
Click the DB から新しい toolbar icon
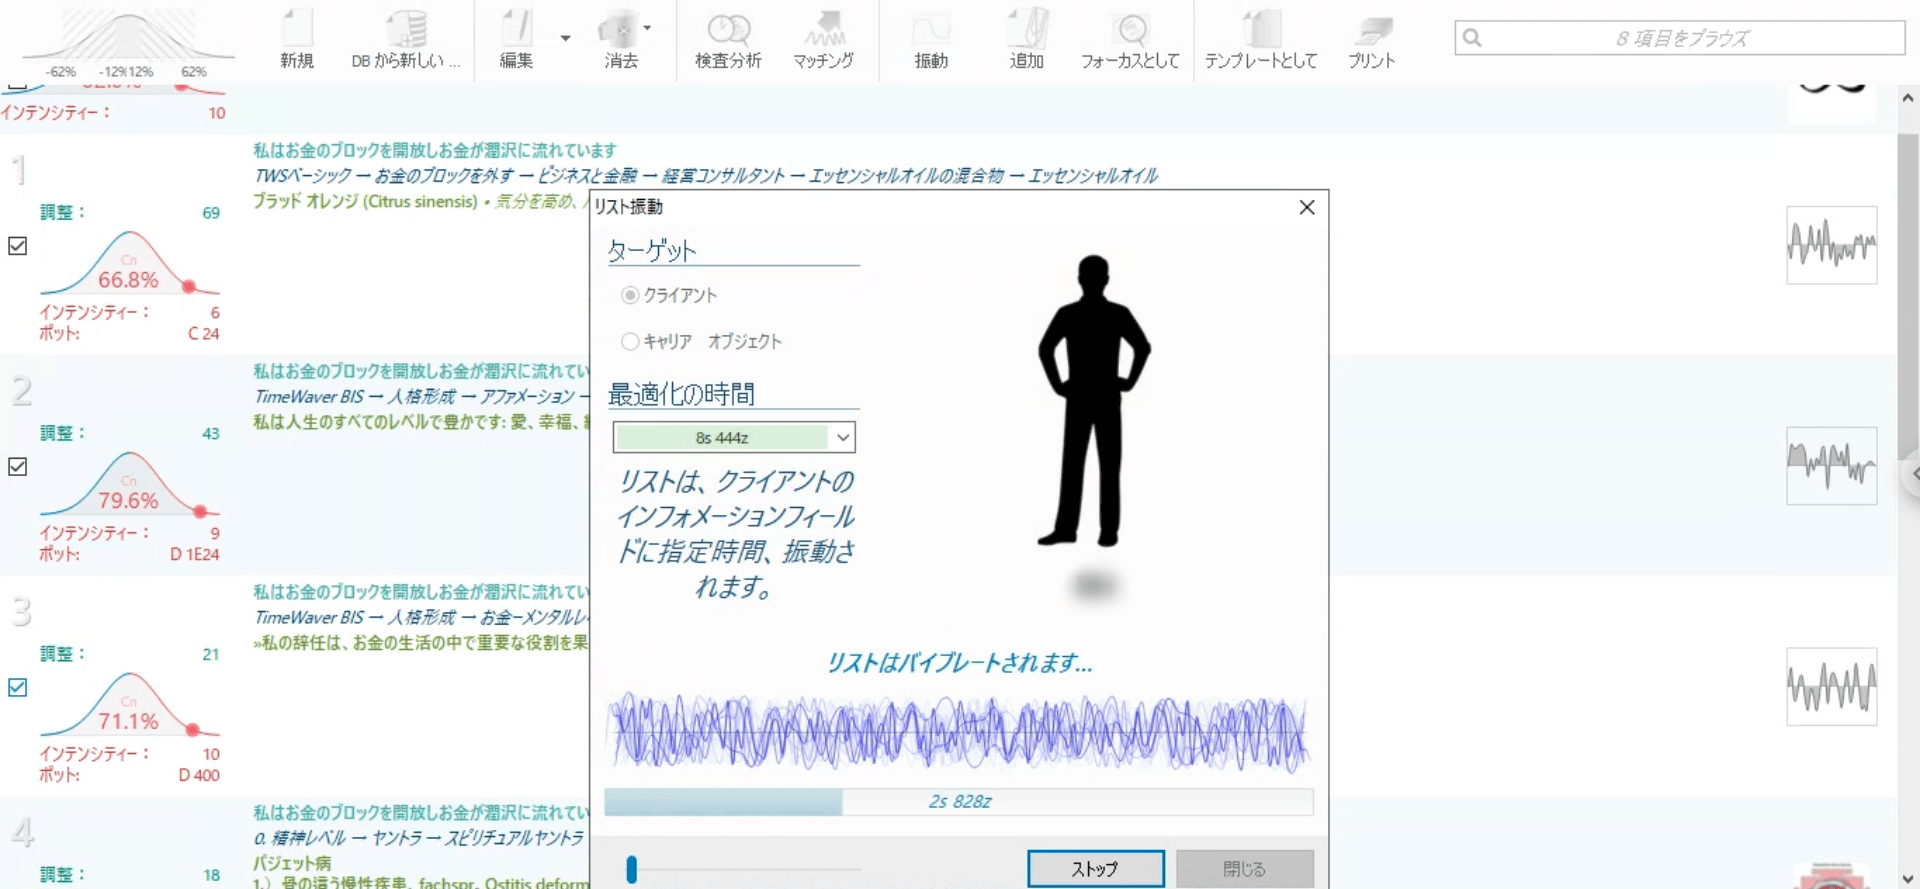405,40
